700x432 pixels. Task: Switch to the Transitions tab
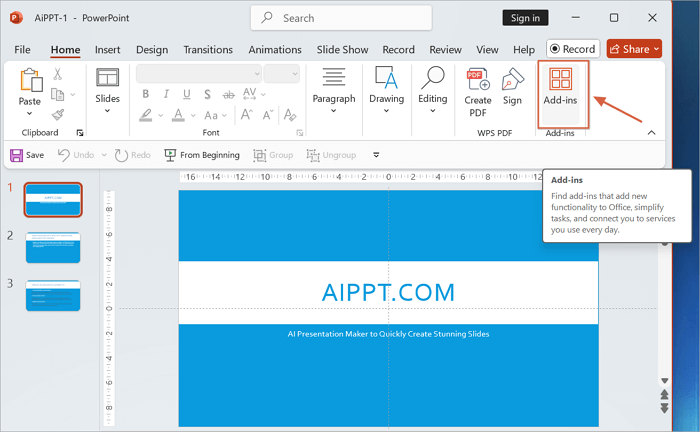(208, 50)
